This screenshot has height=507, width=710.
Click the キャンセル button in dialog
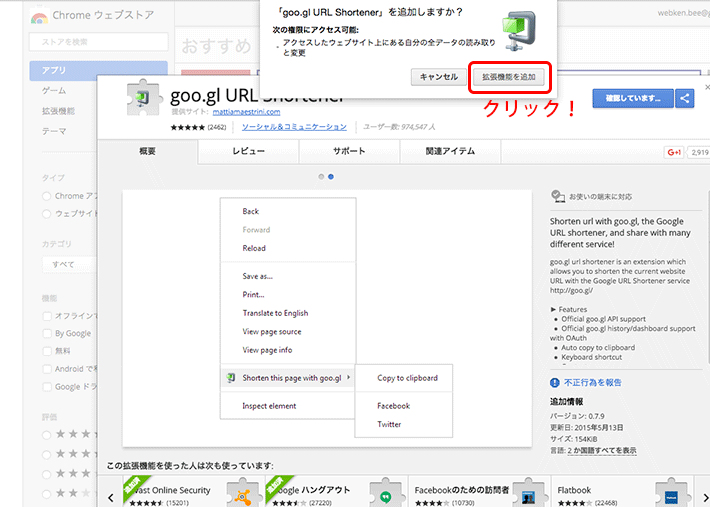click(x=439, y=77)
